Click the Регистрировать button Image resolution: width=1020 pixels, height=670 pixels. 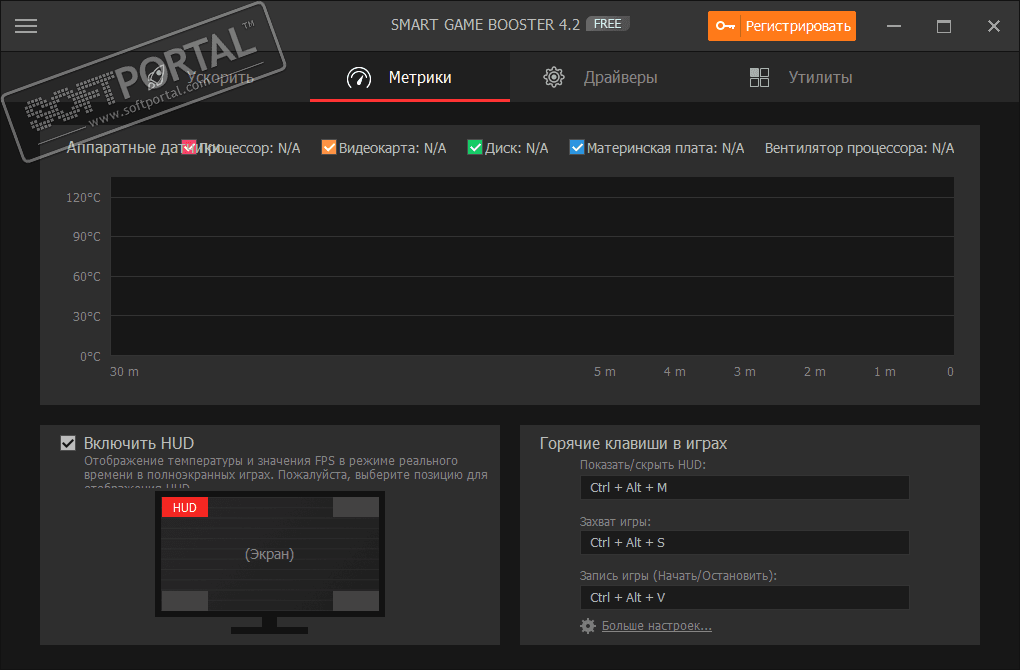781,26
